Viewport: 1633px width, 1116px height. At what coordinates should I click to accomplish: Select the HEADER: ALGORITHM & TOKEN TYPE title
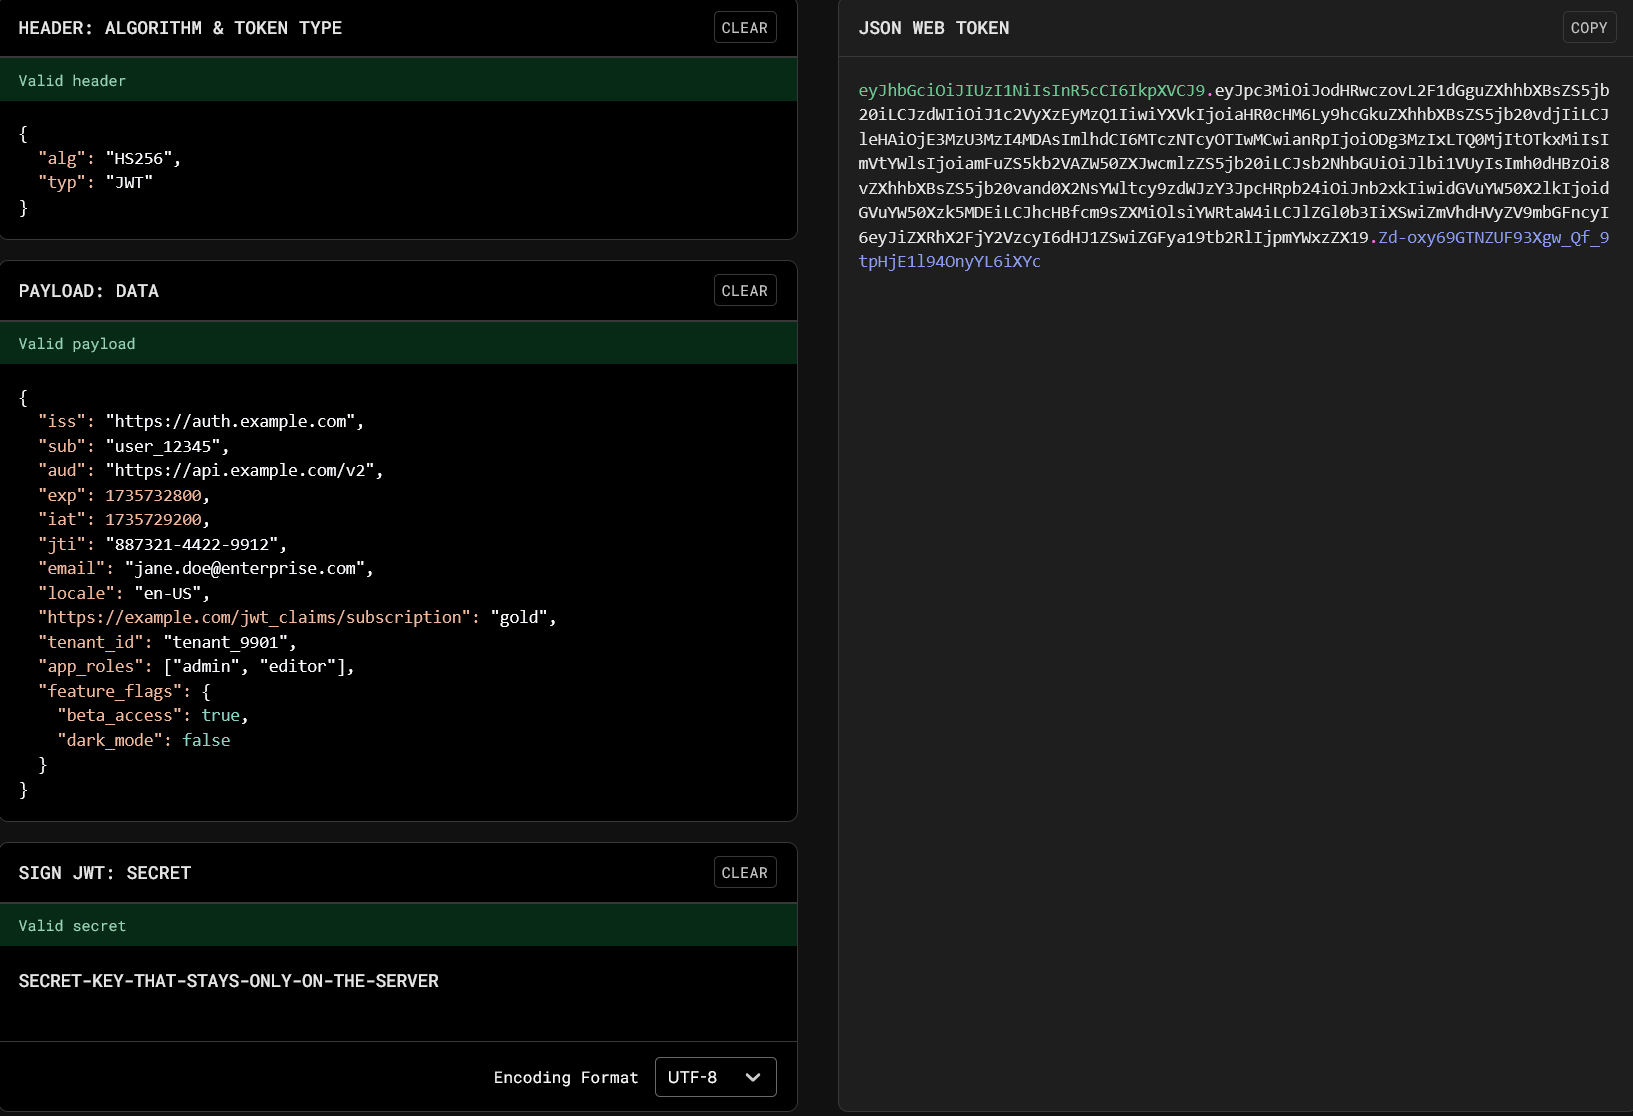click(181, 27)
